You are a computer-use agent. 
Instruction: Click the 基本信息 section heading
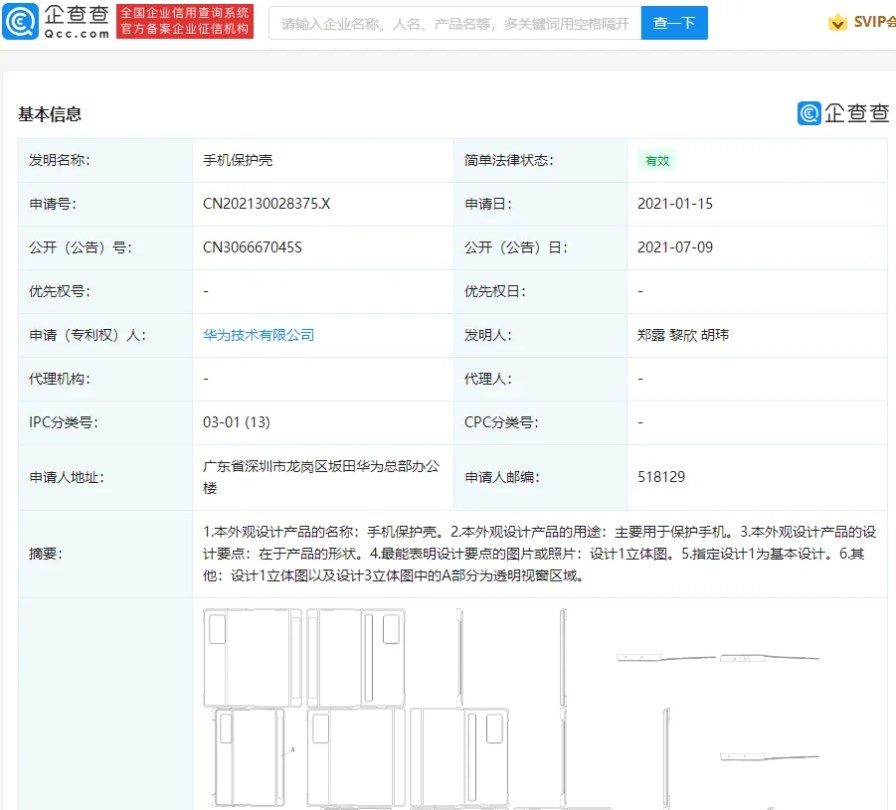[50, 114]
